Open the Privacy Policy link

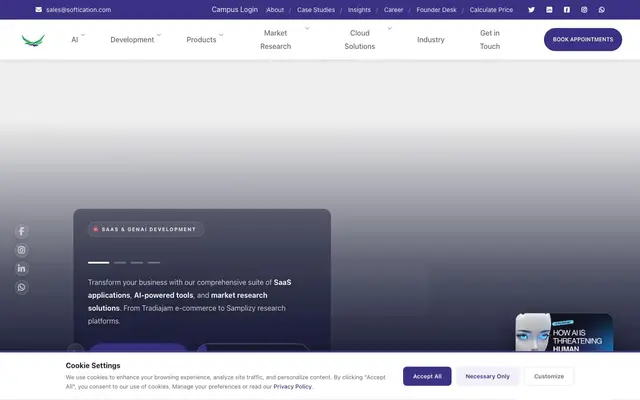(292, 387)
